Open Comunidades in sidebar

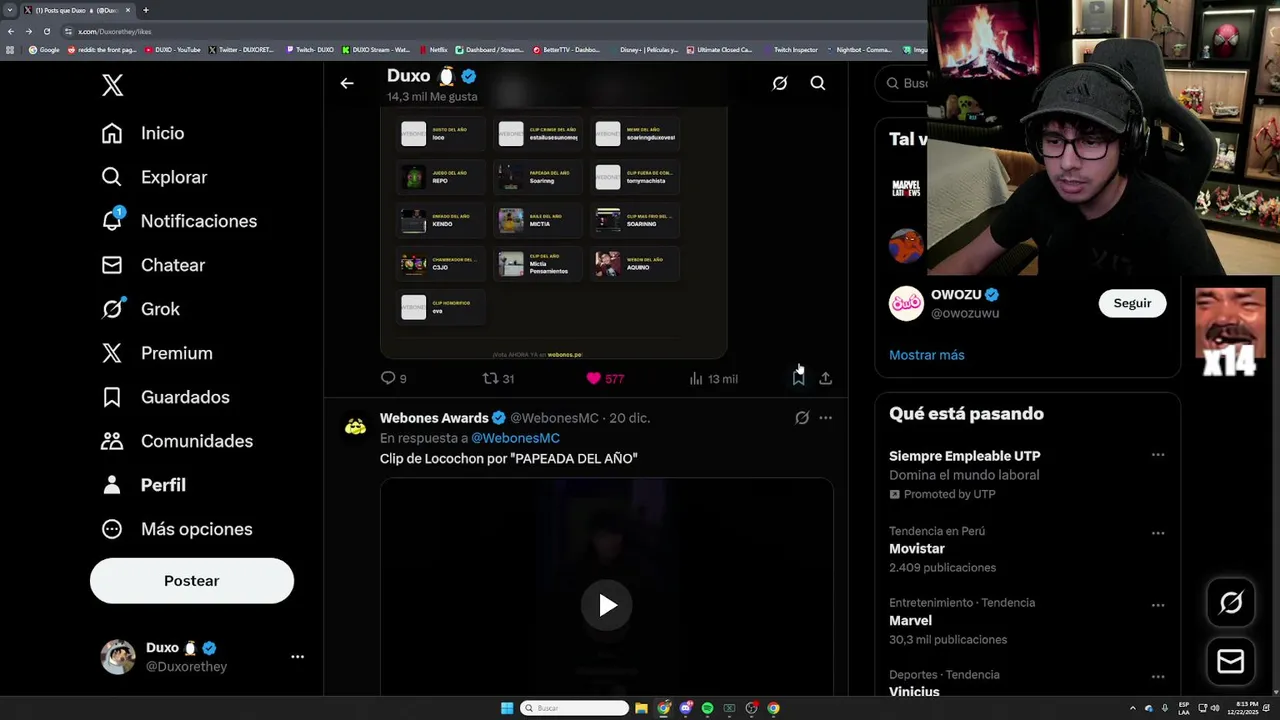point(177,441)
